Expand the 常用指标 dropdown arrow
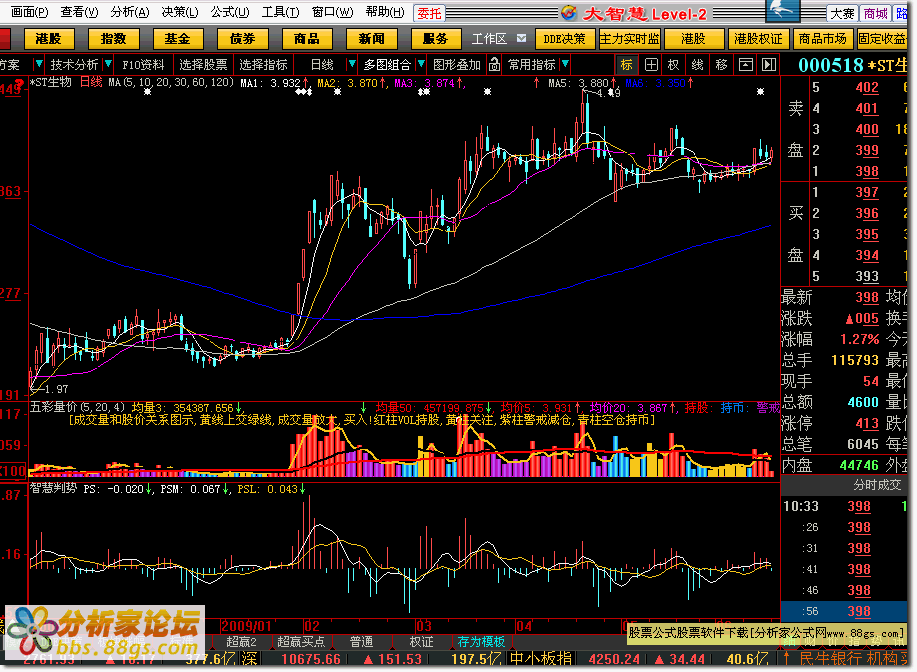 pyautogui.click(x=565, y=64)
